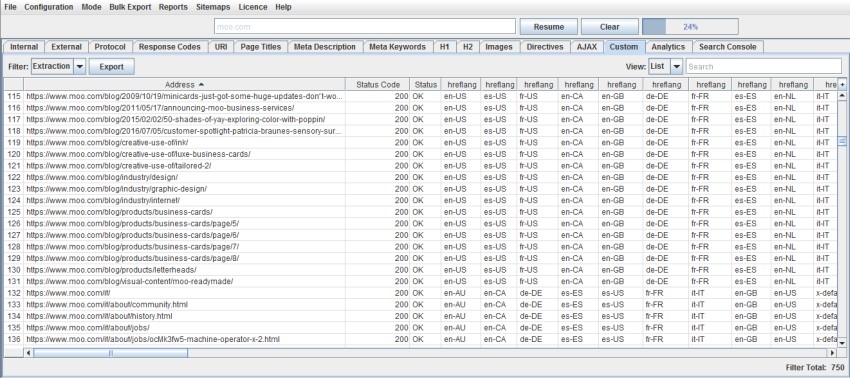Switch to the External tab
The height and width of the screenshot is (378, 850).
66,47
